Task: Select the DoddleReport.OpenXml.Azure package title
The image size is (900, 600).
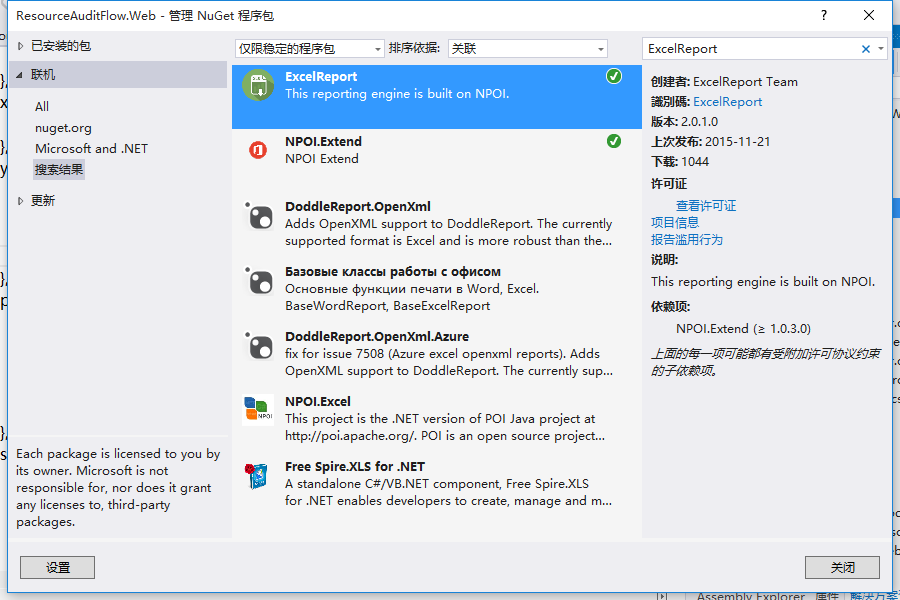Action: [377, 336]
